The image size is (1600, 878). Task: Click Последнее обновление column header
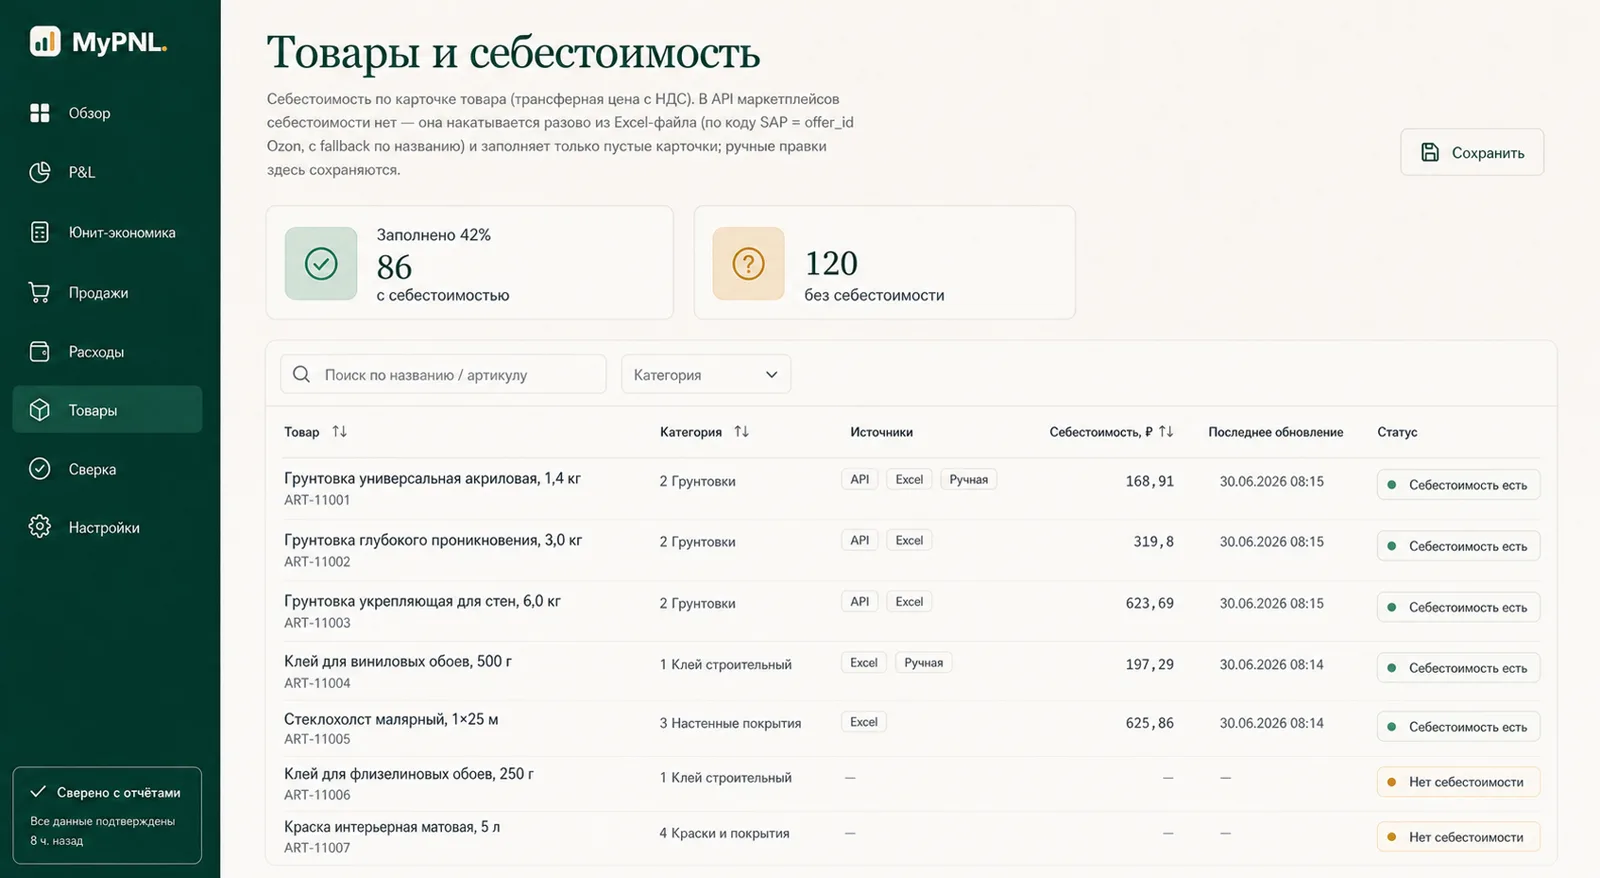point(1275,432)
